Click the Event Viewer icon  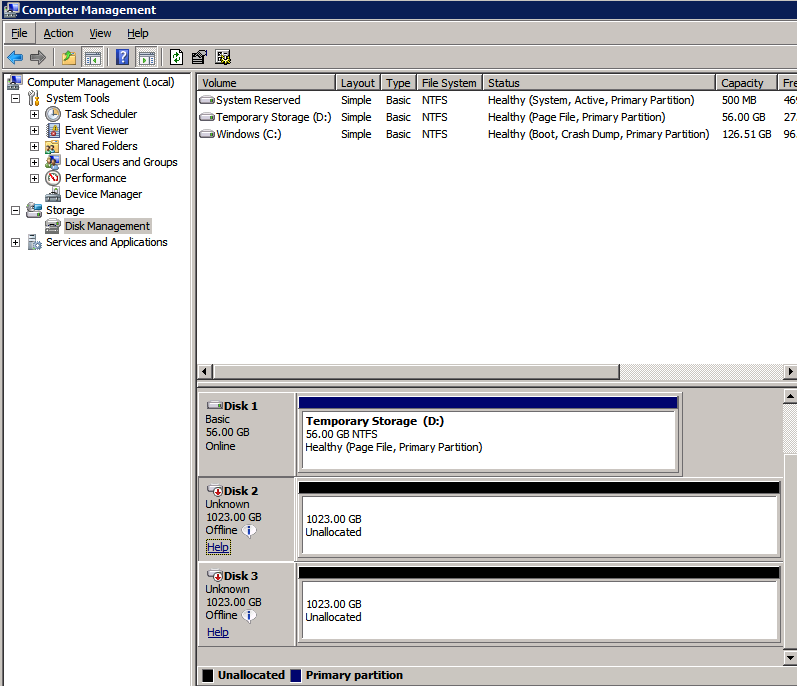point(53,131)
